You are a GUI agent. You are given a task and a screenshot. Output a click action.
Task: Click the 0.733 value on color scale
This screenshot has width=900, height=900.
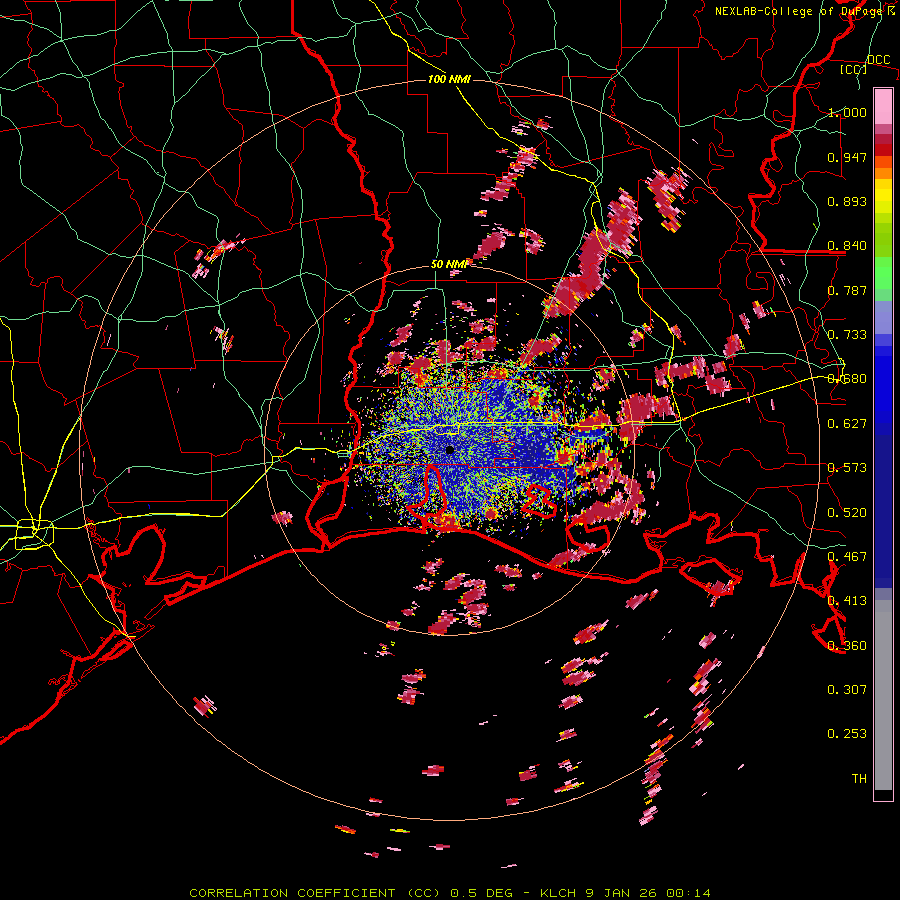847,335
